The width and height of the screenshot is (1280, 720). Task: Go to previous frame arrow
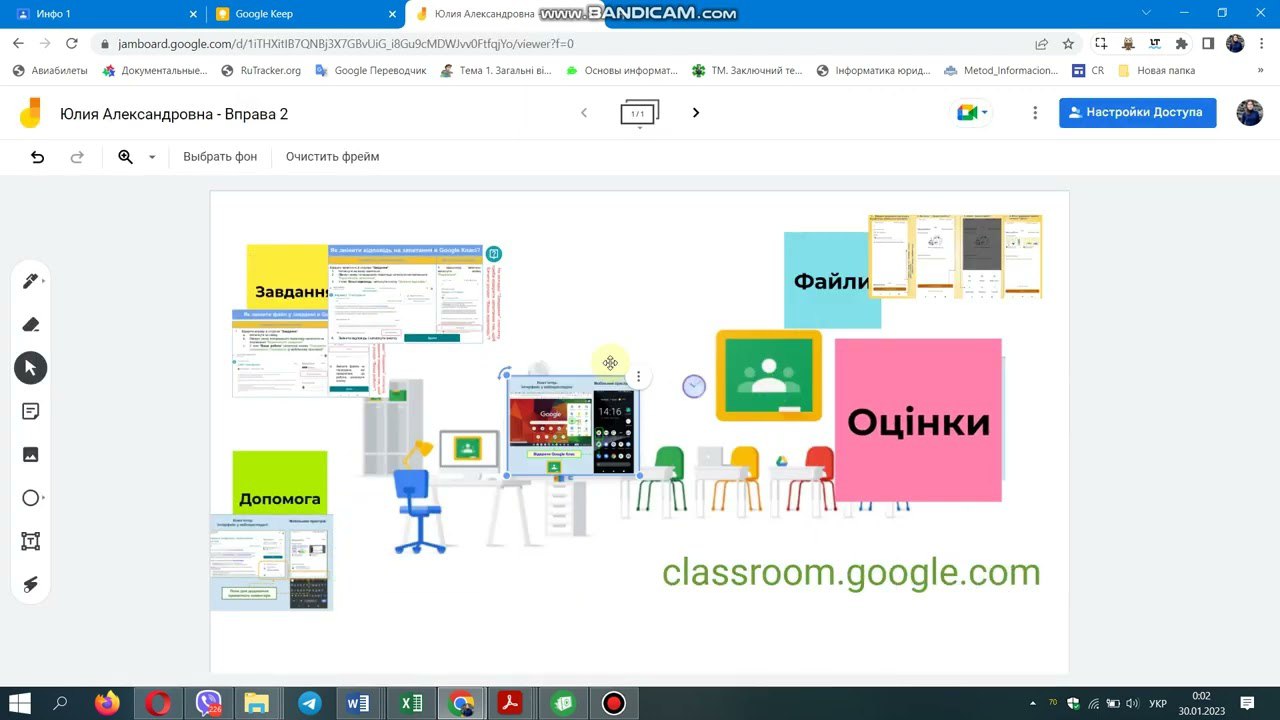click(584, 113)
